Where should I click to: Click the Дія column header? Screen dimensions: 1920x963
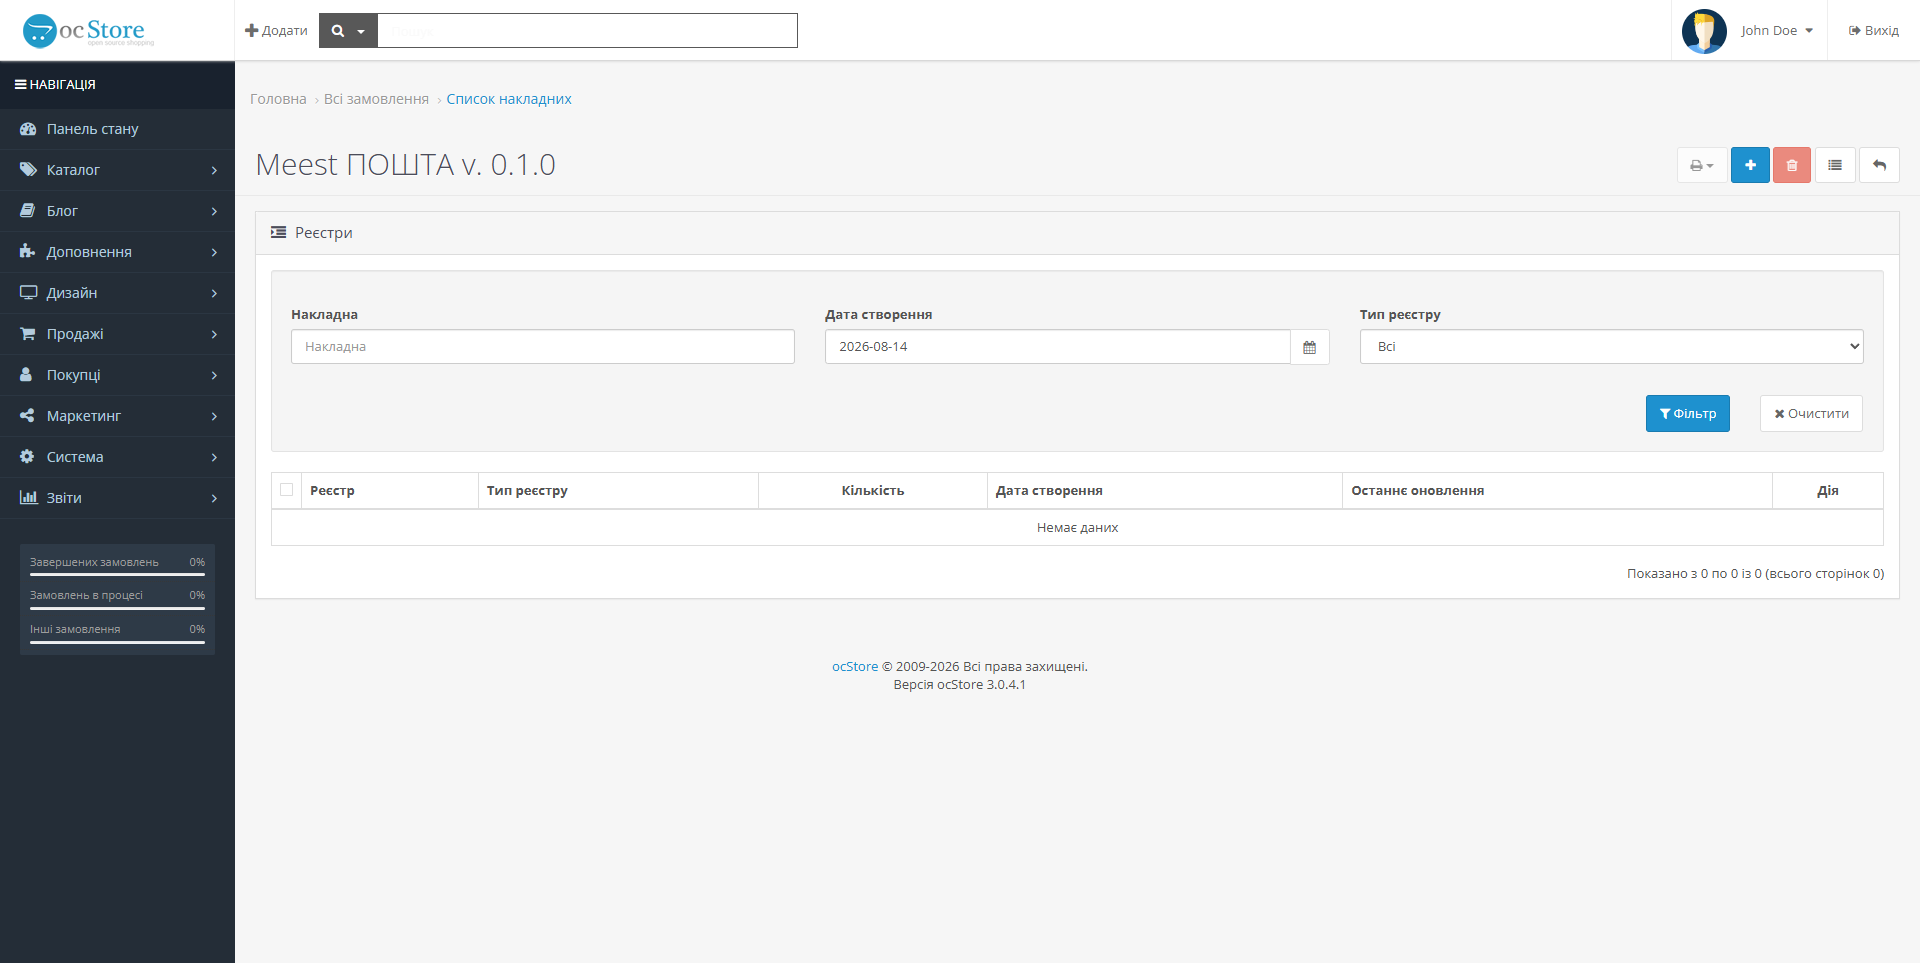1827,491
